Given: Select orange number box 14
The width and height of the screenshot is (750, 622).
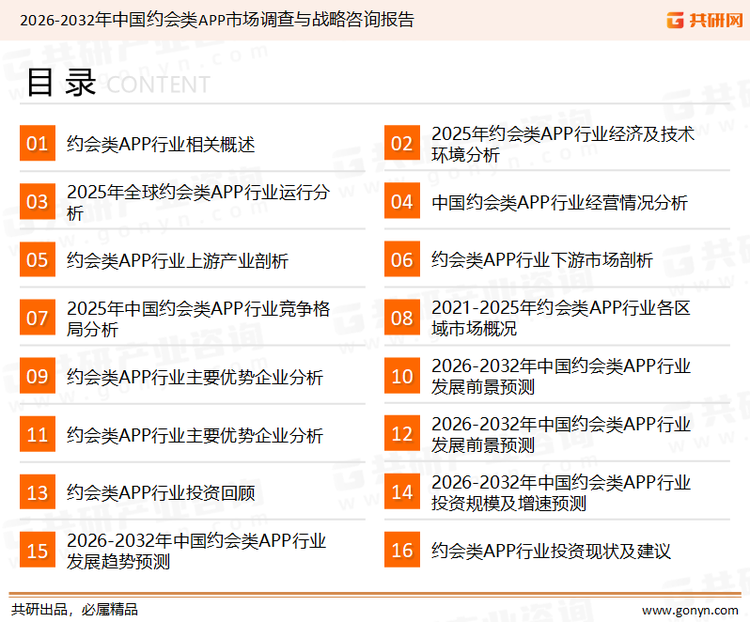Looking at the screenshot, I should coord(402,492).
